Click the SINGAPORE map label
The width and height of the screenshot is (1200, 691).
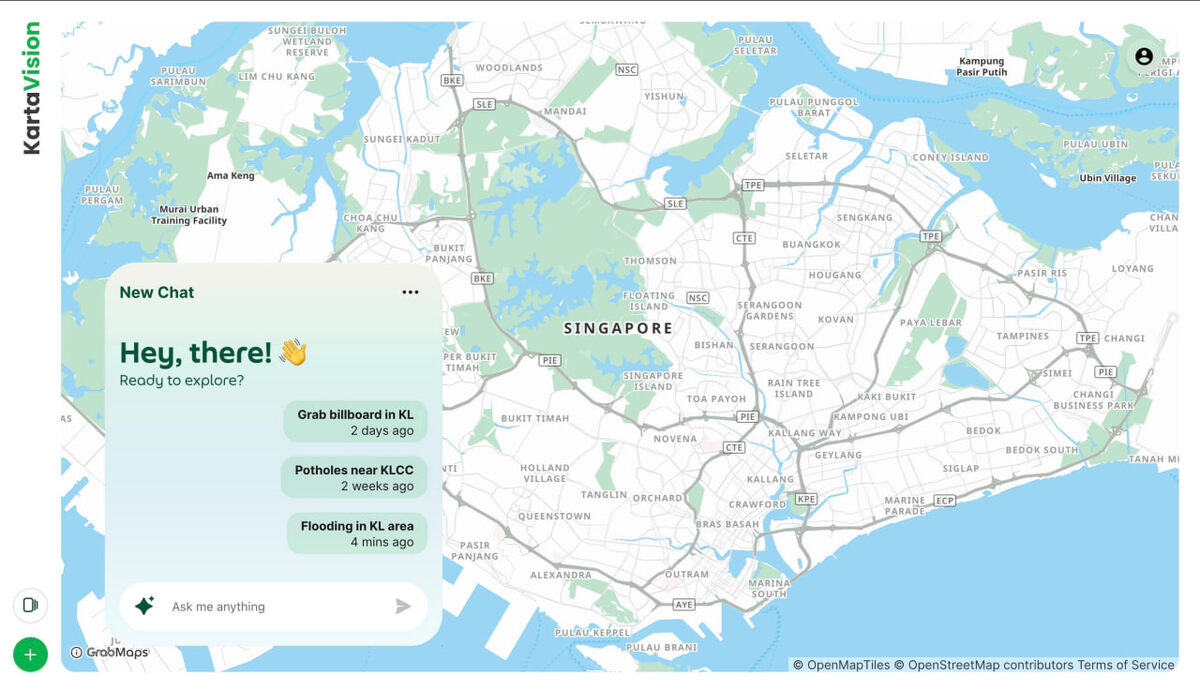coord(618,328)
